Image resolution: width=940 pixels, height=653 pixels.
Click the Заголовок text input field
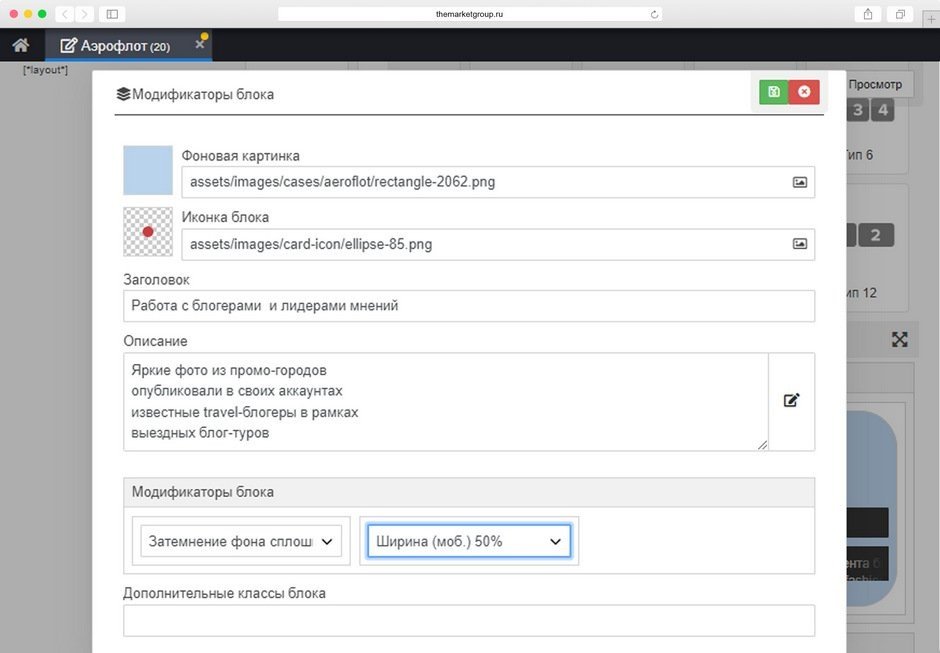tap(469, 306)
